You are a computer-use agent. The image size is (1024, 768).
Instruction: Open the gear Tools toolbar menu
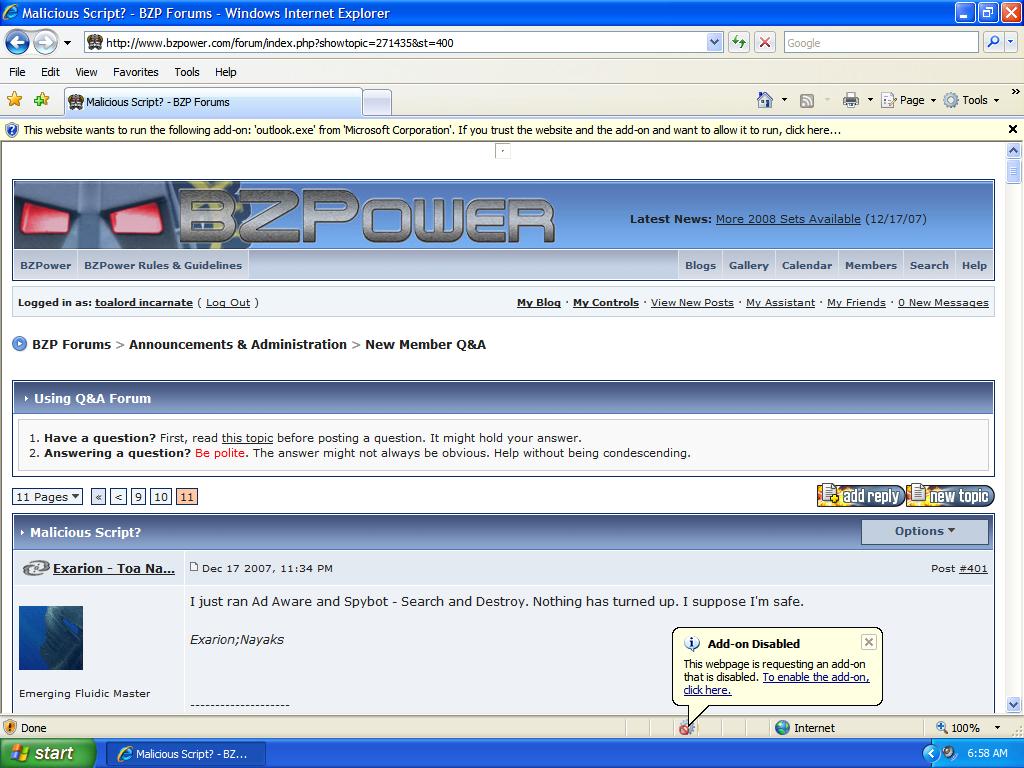971,100
